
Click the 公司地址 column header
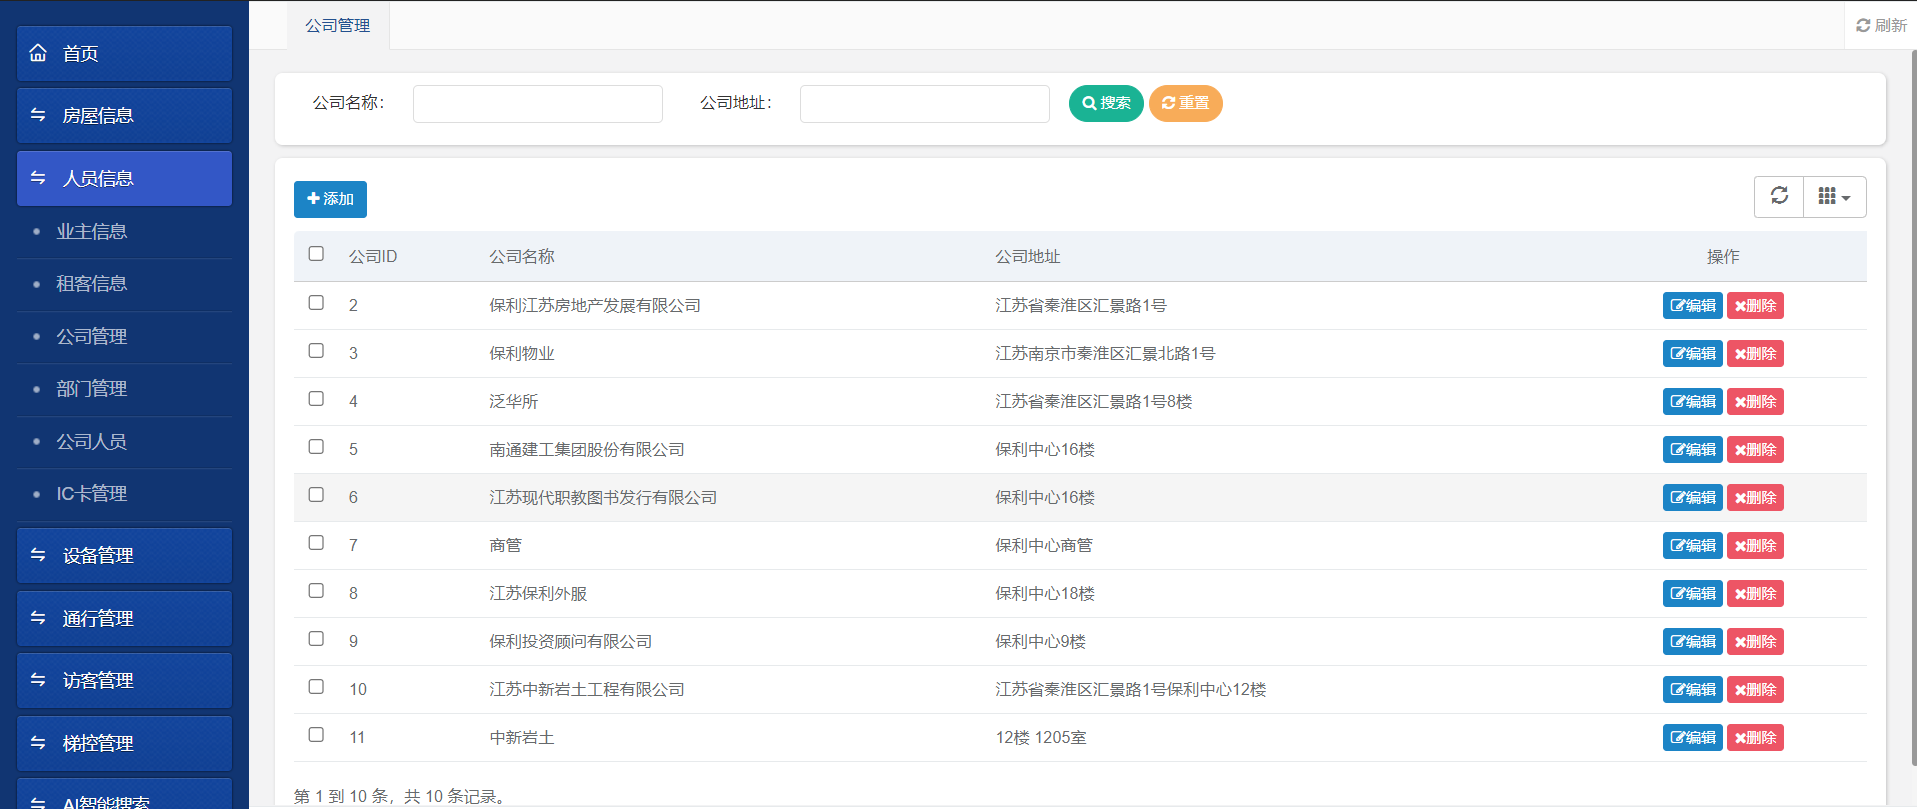click(x=1028, y=257)
